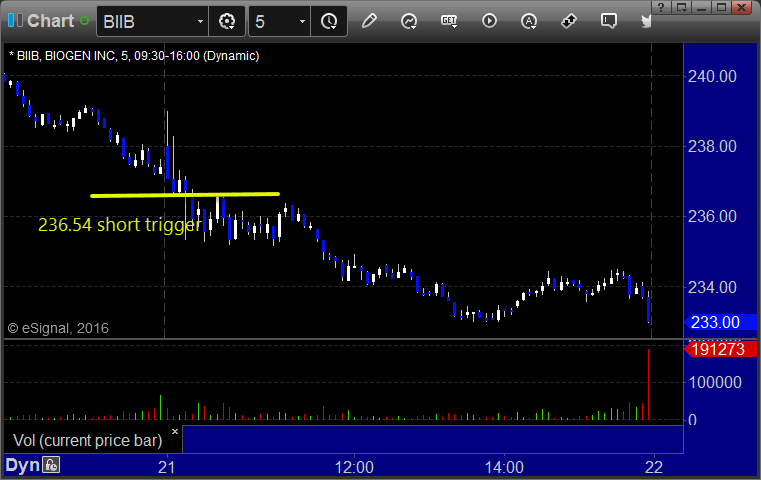The image size is (761, 480).
Task: Click the window options dropdown button
Action: (x=681, y=7)
